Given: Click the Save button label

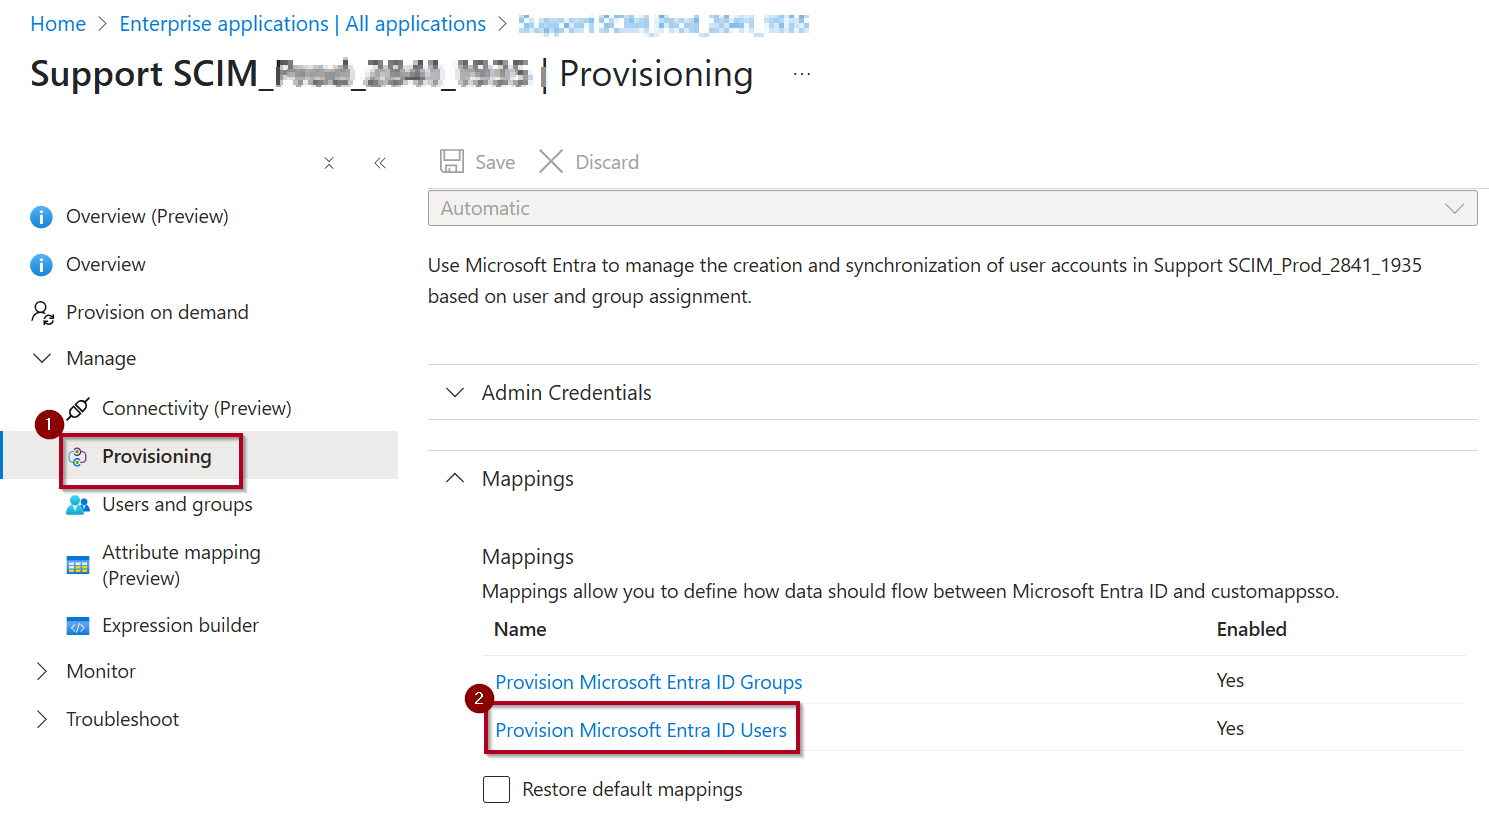Looking at the screenshot, I should click(495, 162).
